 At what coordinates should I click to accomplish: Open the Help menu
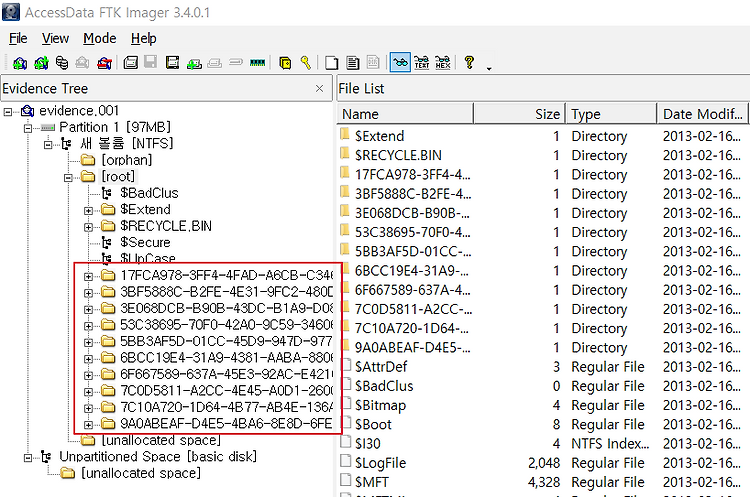pos(143,38)
